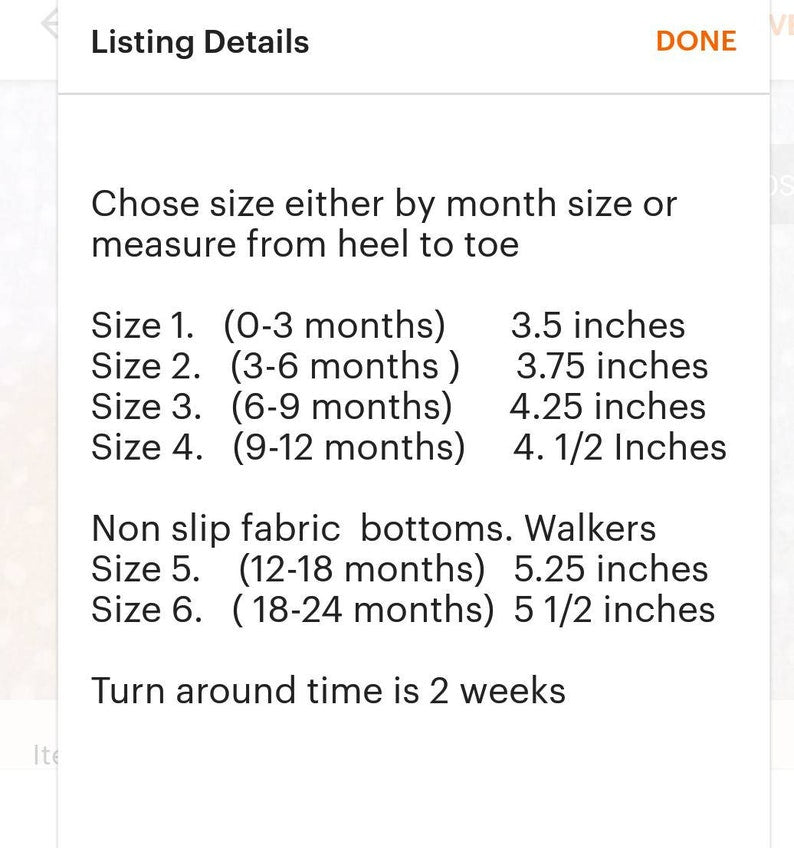This screenshot has height=848, width=794.
Task: Tap the 'measure from heel to toe' line
Action: 305,244
